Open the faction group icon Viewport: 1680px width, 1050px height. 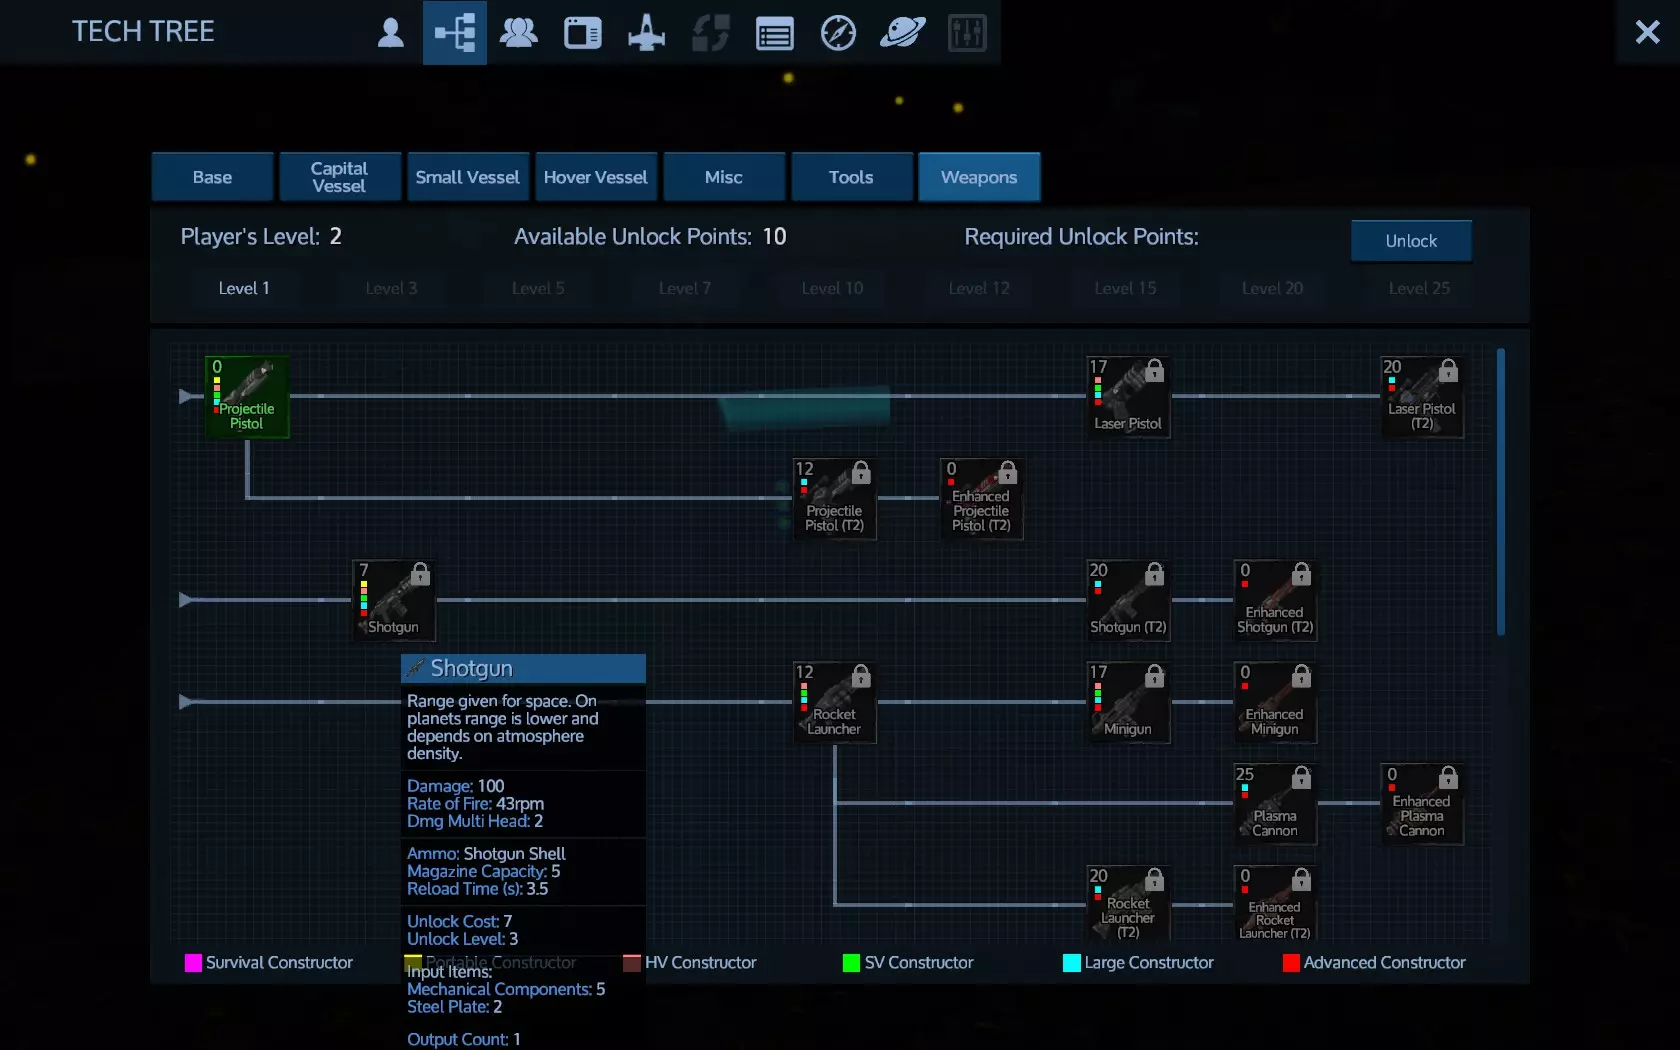point(518,33)
